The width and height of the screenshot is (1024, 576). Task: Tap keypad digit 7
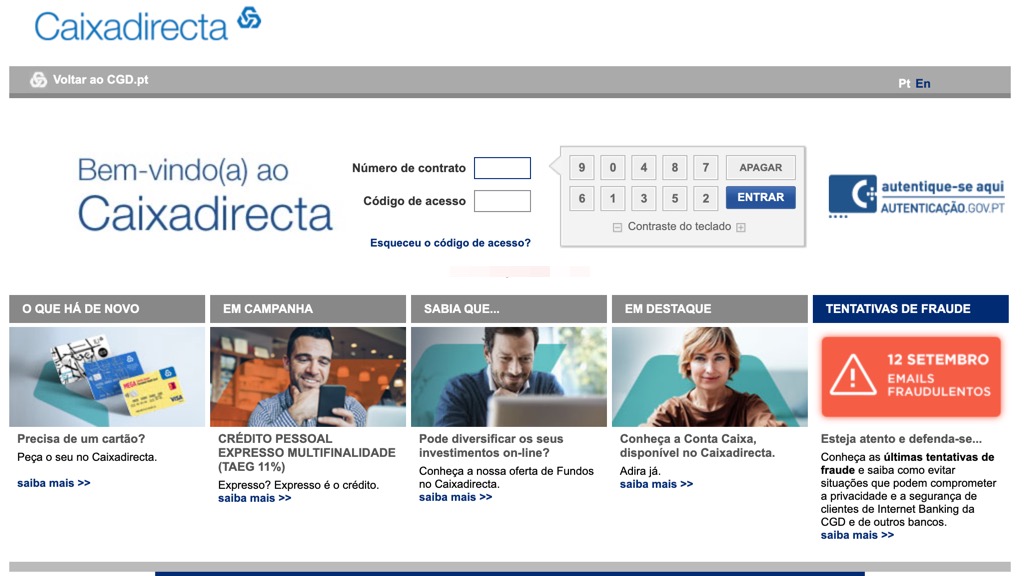tap(705, 168)
